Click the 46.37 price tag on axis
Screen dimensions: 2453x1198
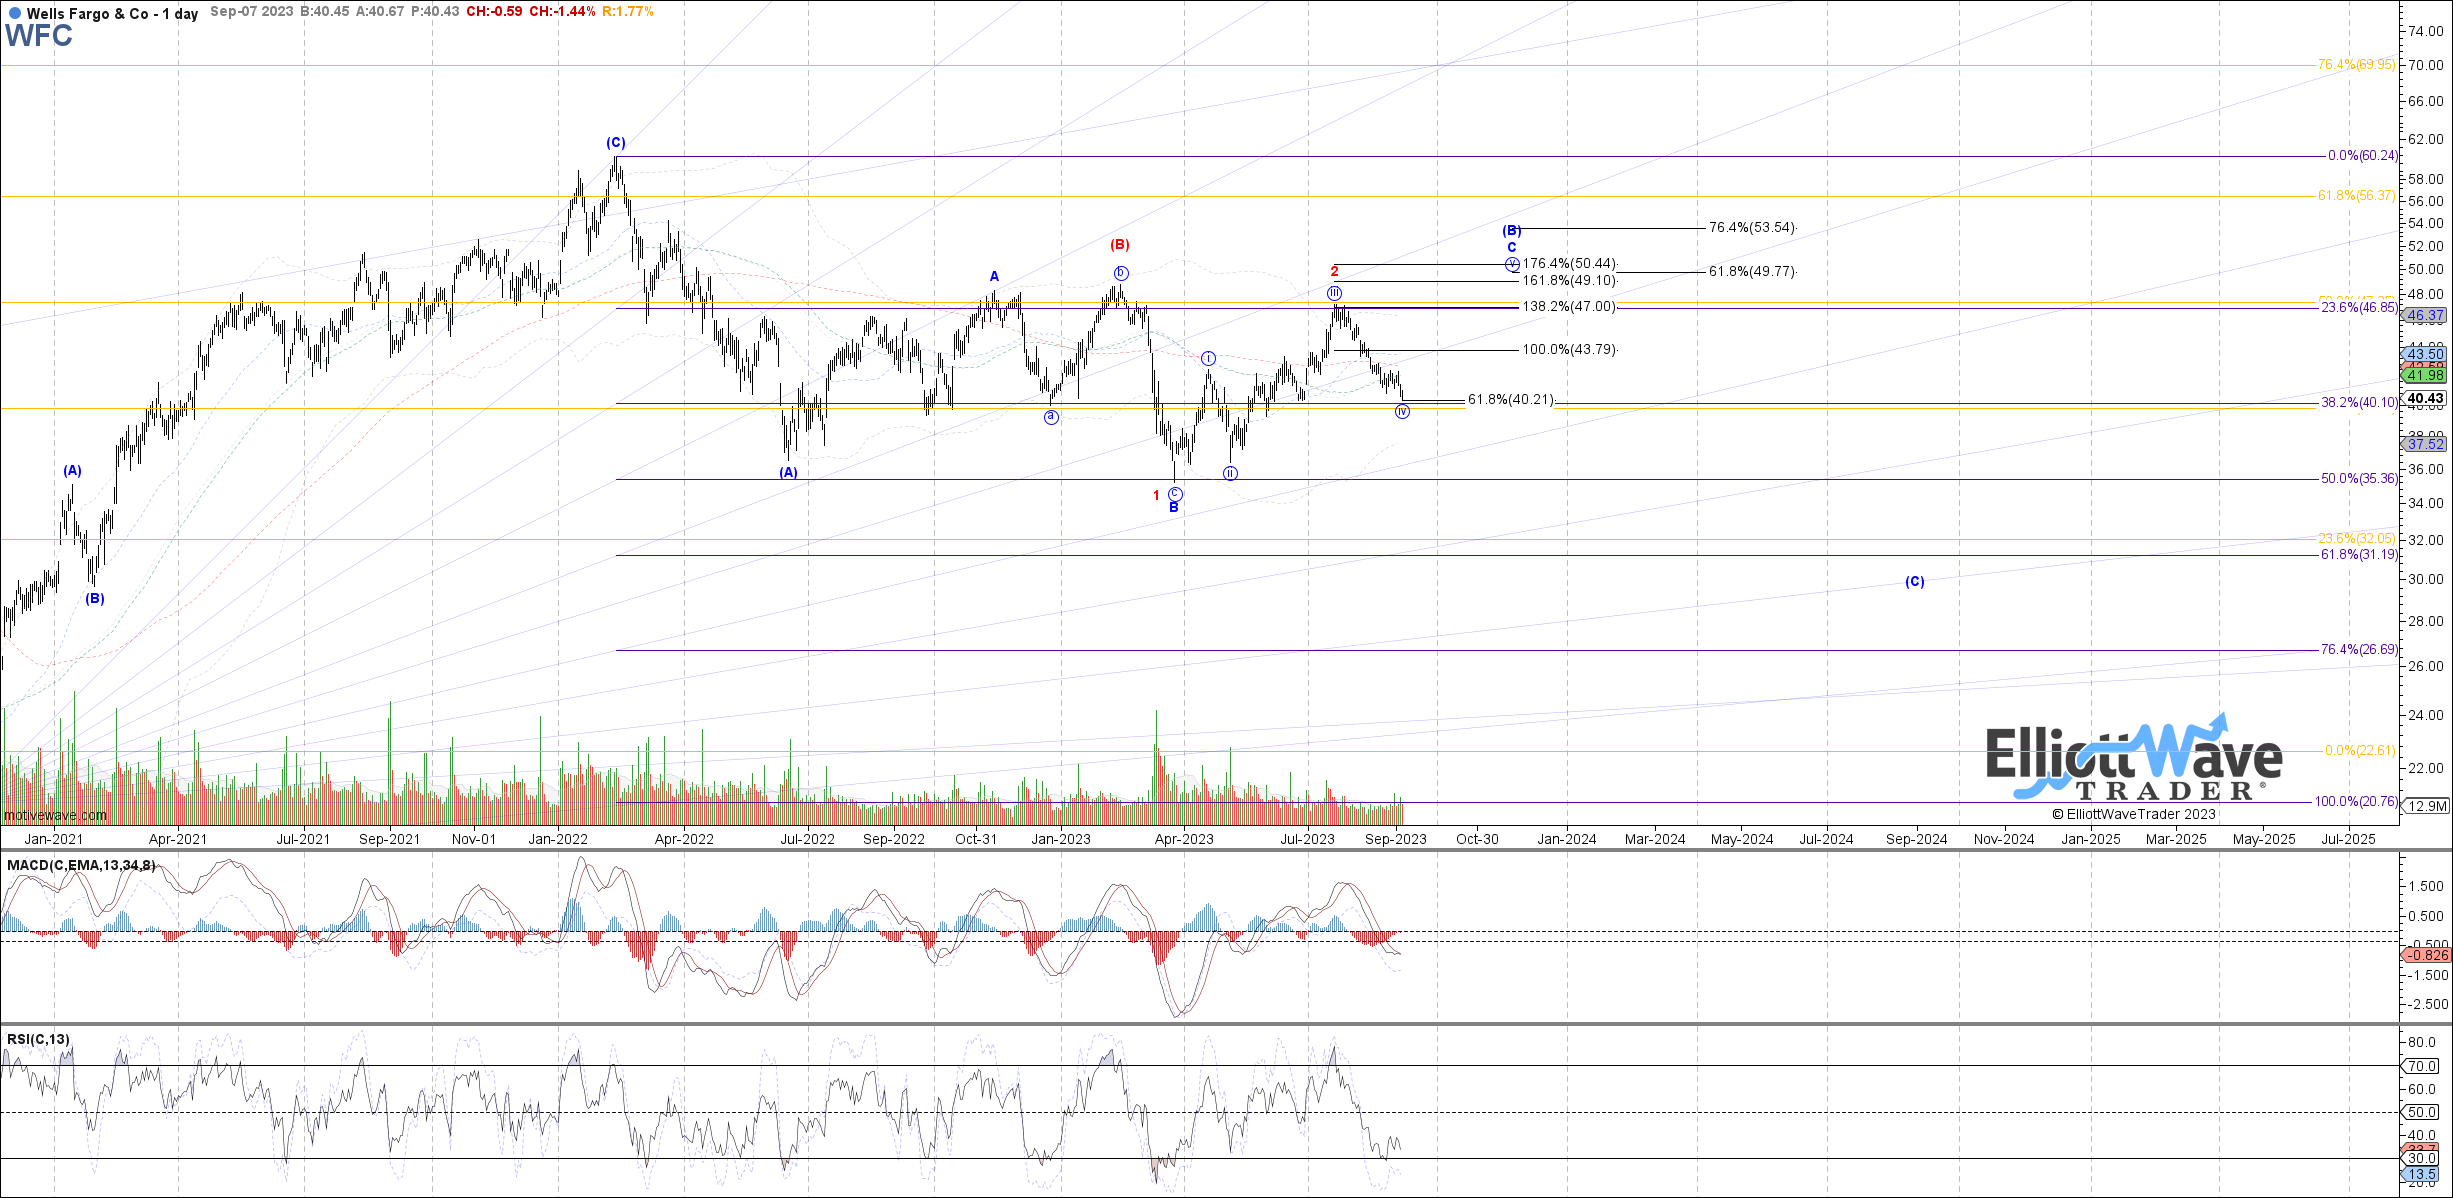coord(2425,315)
